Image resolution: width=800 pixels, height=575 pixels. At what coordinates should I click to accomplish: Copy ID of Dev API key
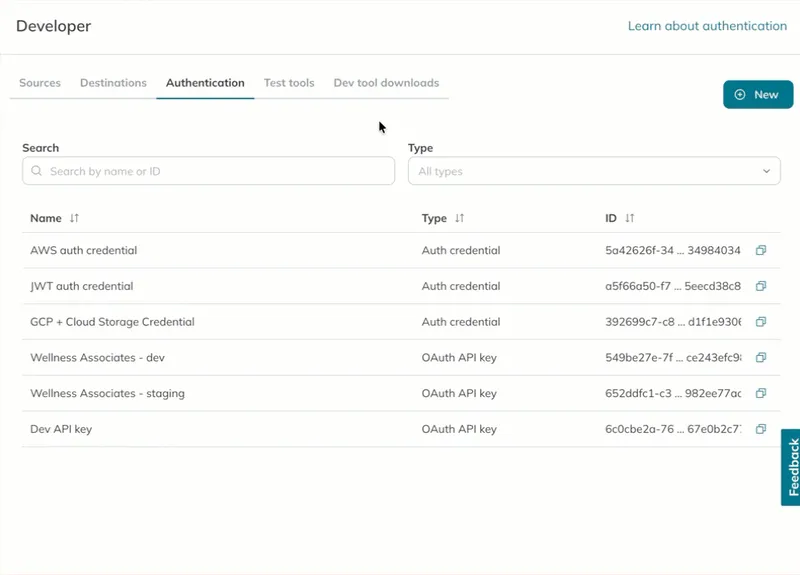(761, 429)
